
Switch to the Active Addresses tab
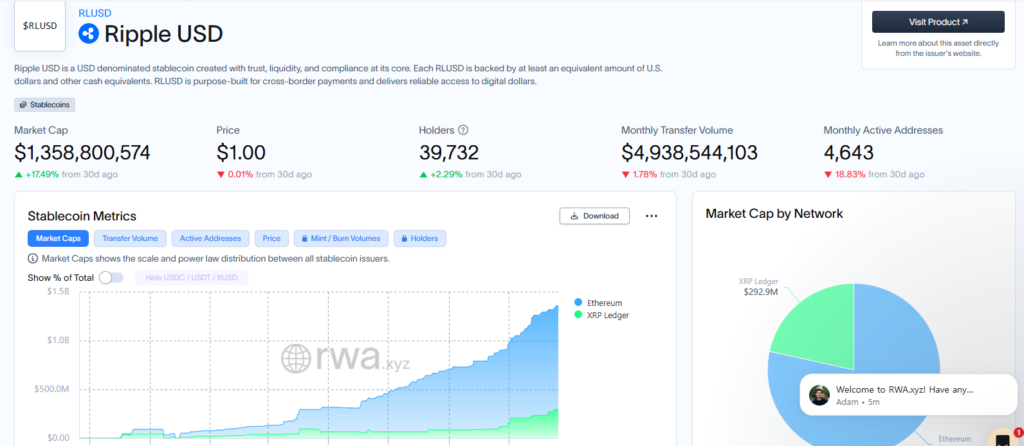coord(210,238)
